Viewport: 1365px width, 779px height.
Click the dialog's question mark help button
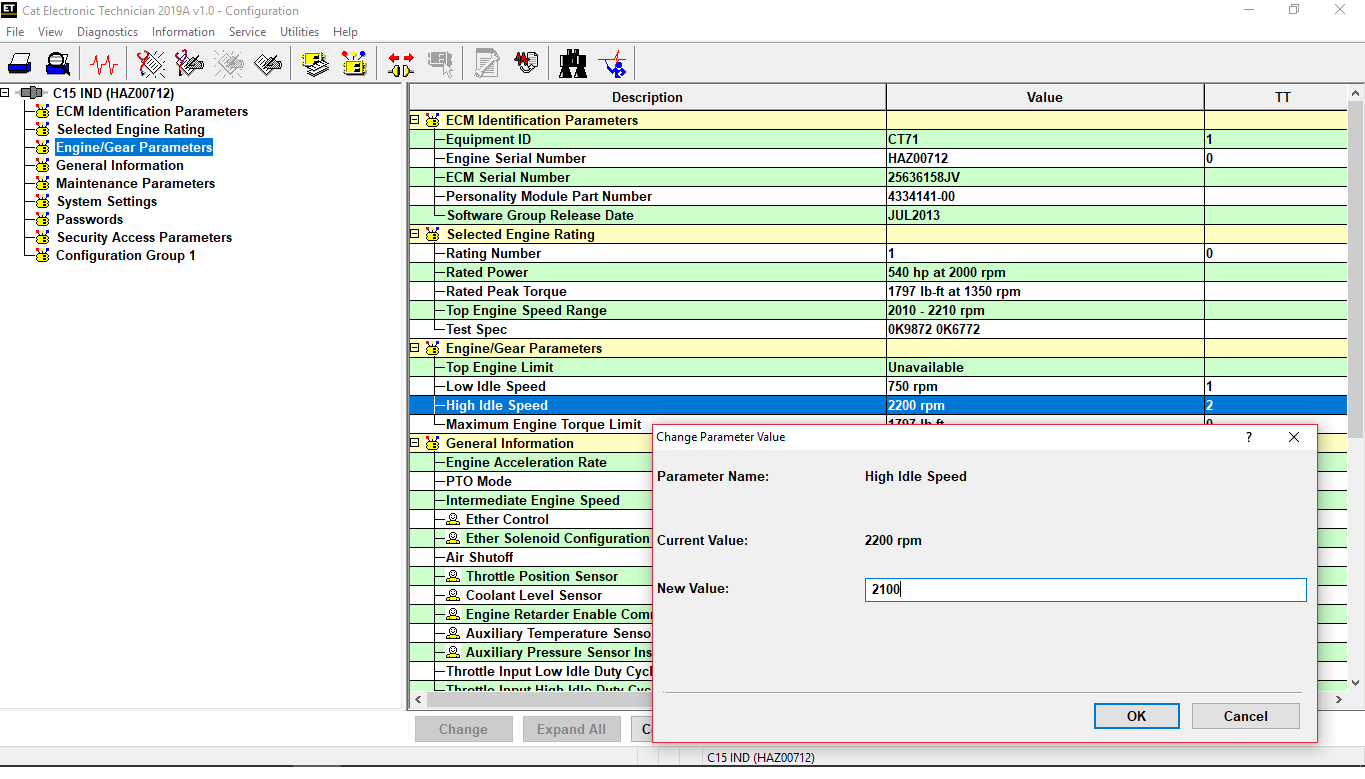pos(1249,437)
